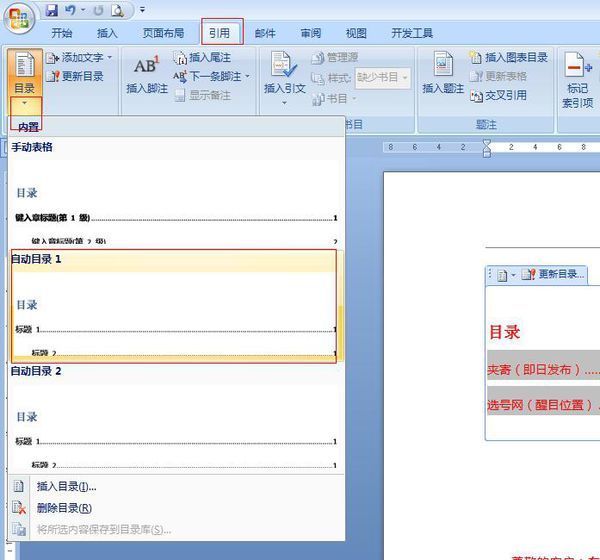This screenshot has height=560, width=600.
Task: Click 更新目录... above the document TOC
Action: point(553,274)
